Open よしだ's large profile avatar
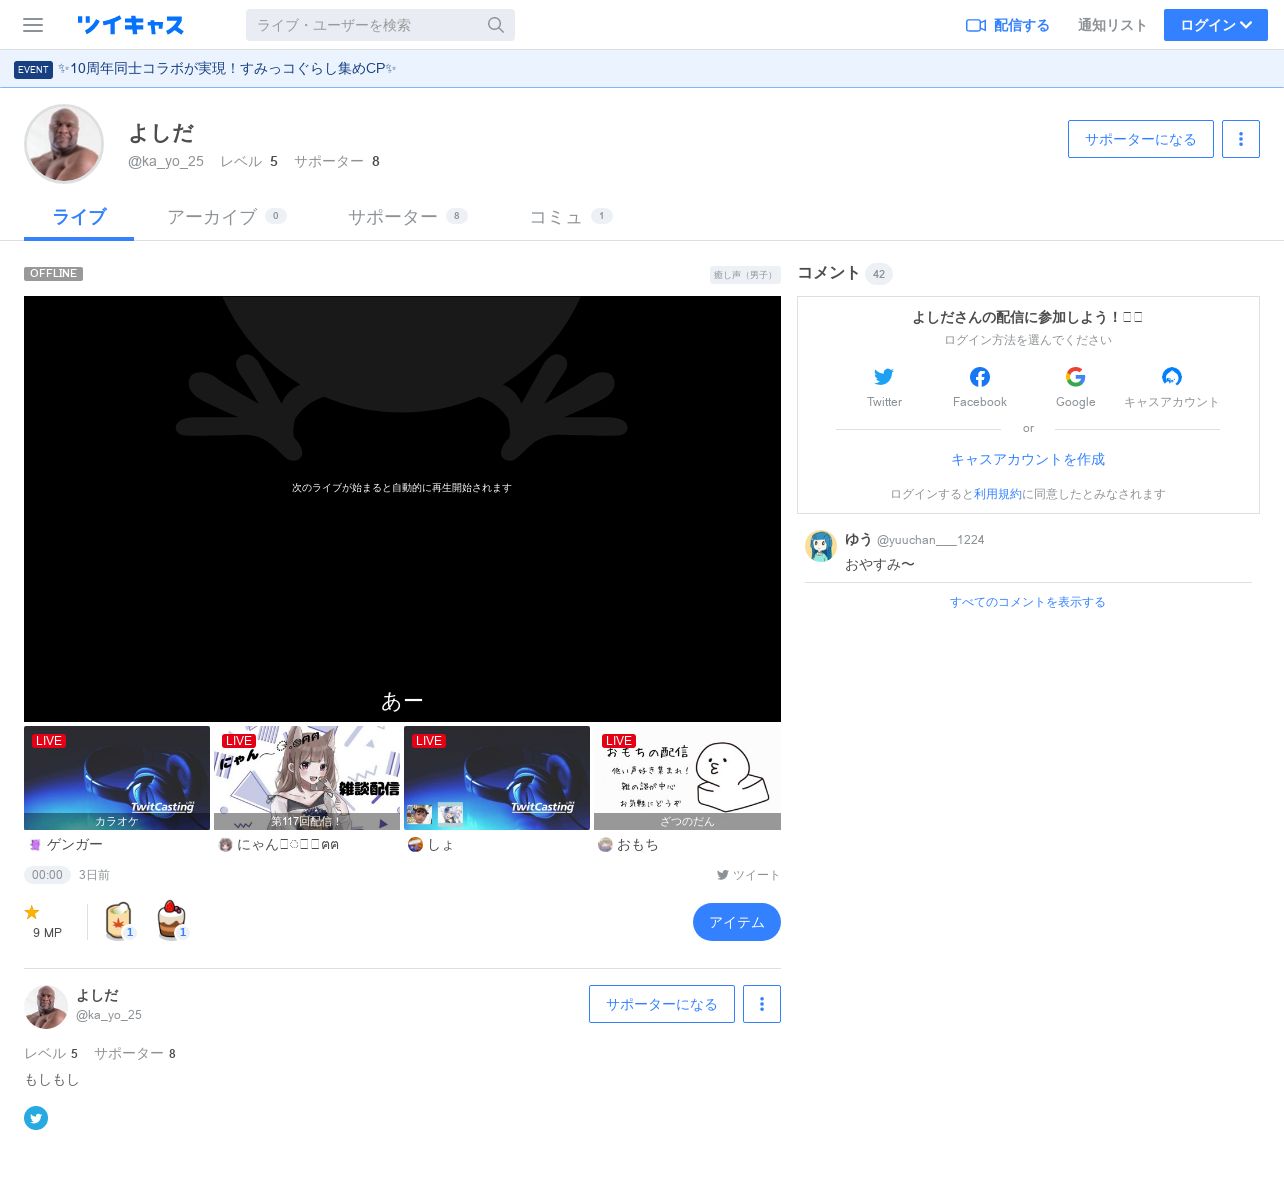1284x1203 pixels. pos(64,144)
